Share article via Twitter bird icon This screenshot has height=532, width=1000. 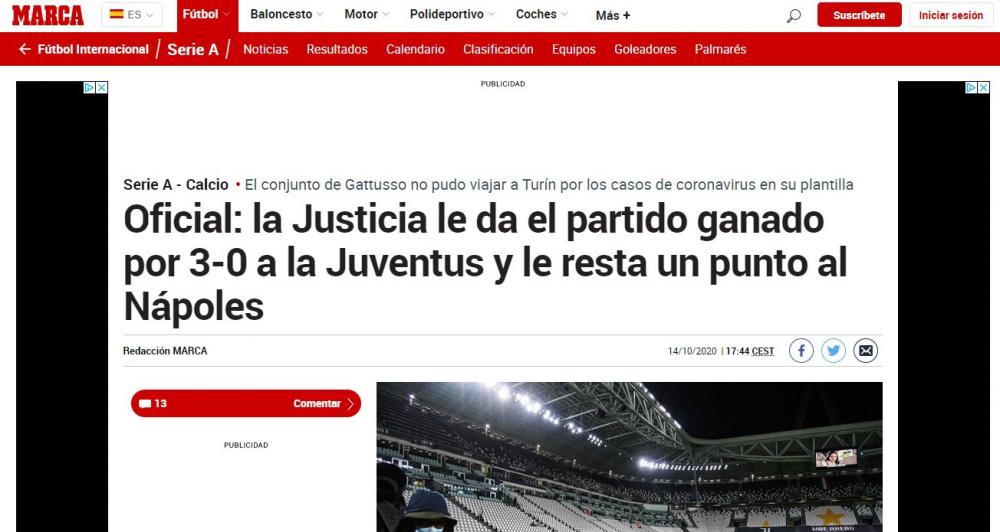[833, 351]
